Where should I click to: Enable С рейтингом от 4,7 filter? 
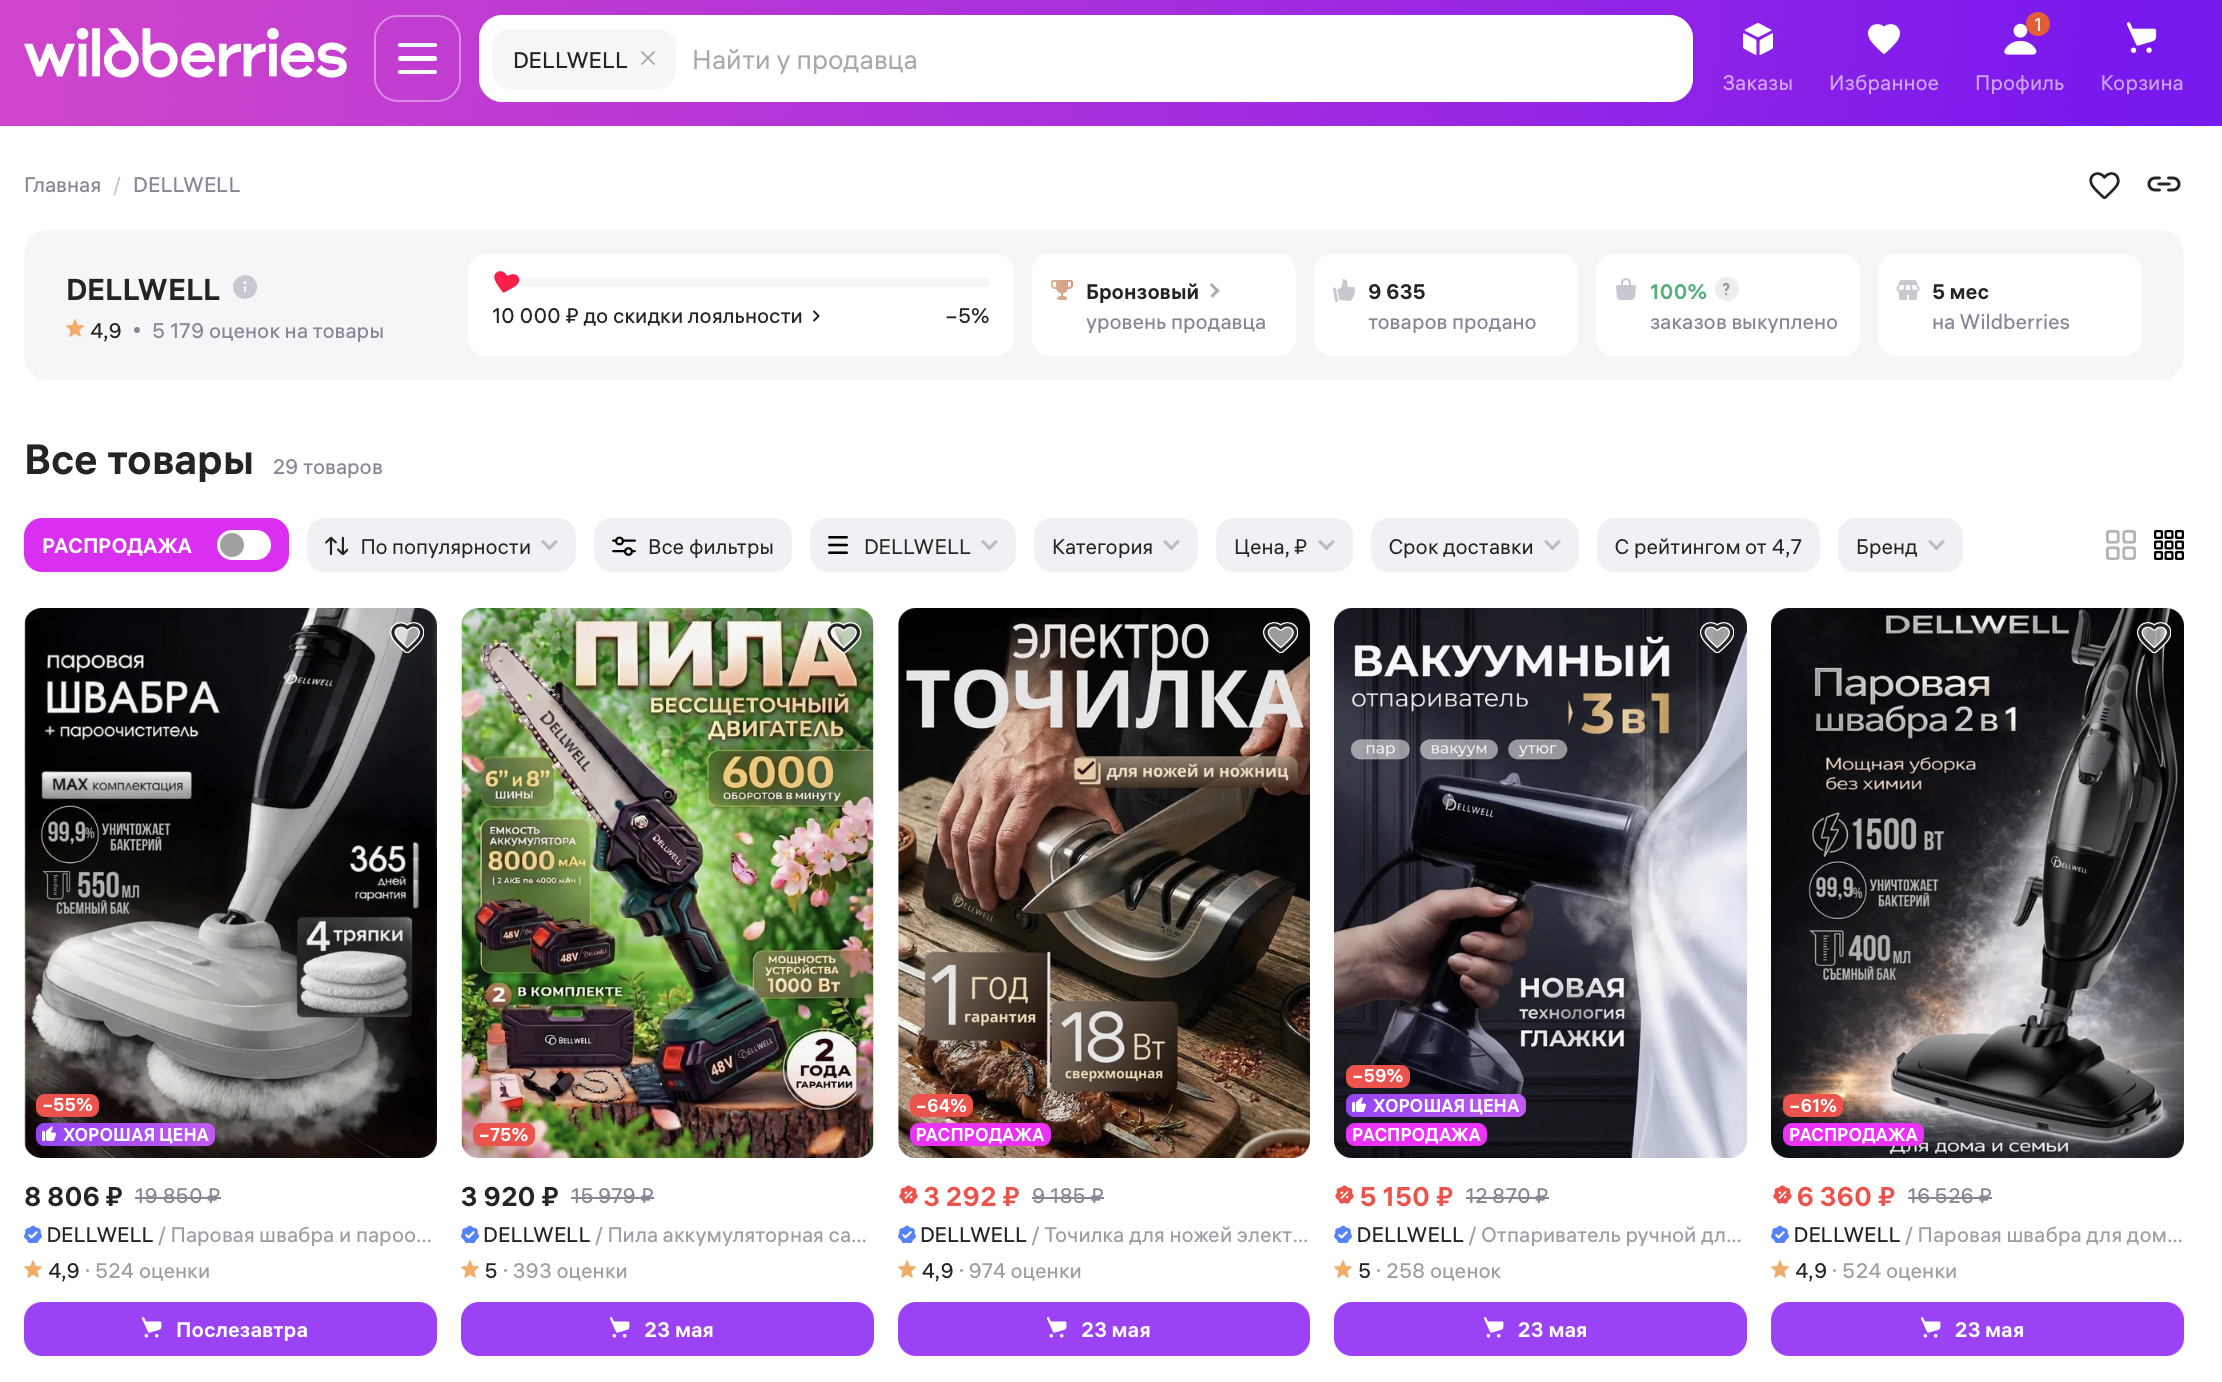[1708, 546]
